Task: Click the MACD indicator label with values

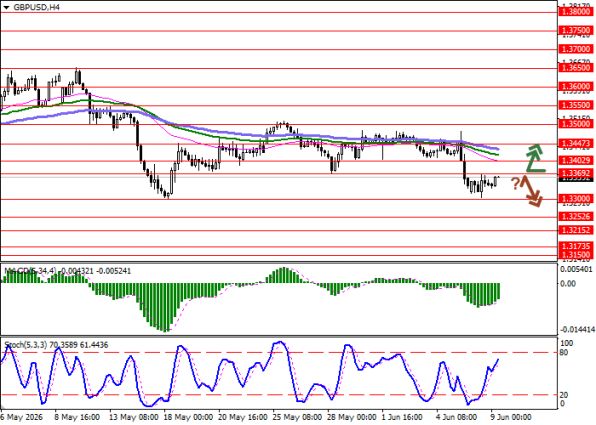Action: click(x=68, y=271)
